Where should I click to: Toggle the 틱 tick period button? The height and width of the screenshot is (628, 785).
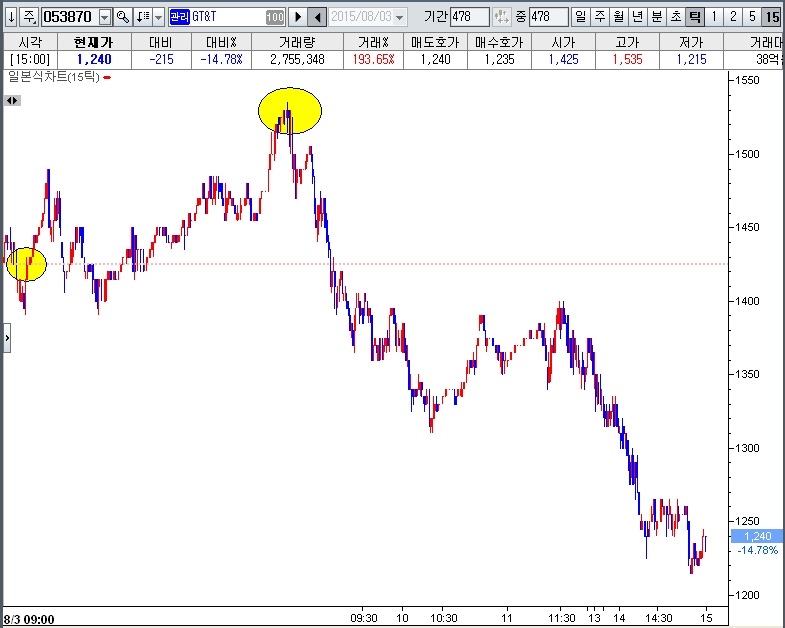(x=694, y=17)
